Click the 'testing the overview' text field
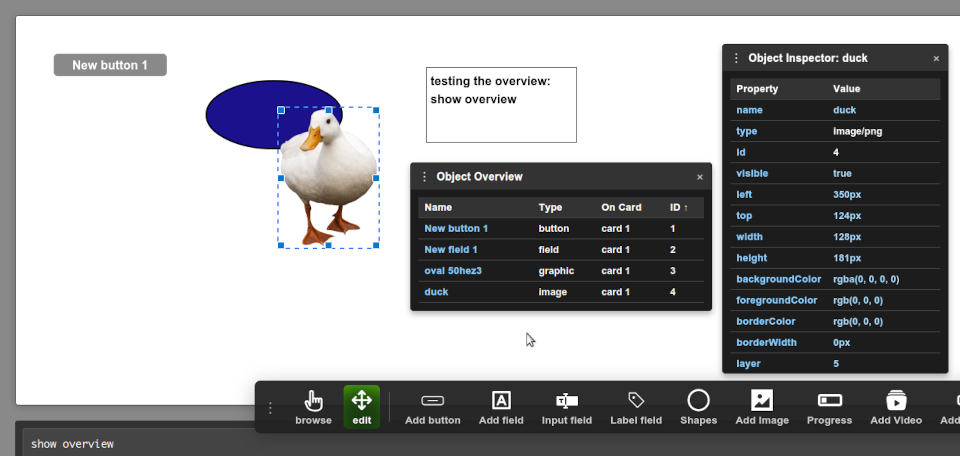The image size is (960, 456). (x=501, y=105)
